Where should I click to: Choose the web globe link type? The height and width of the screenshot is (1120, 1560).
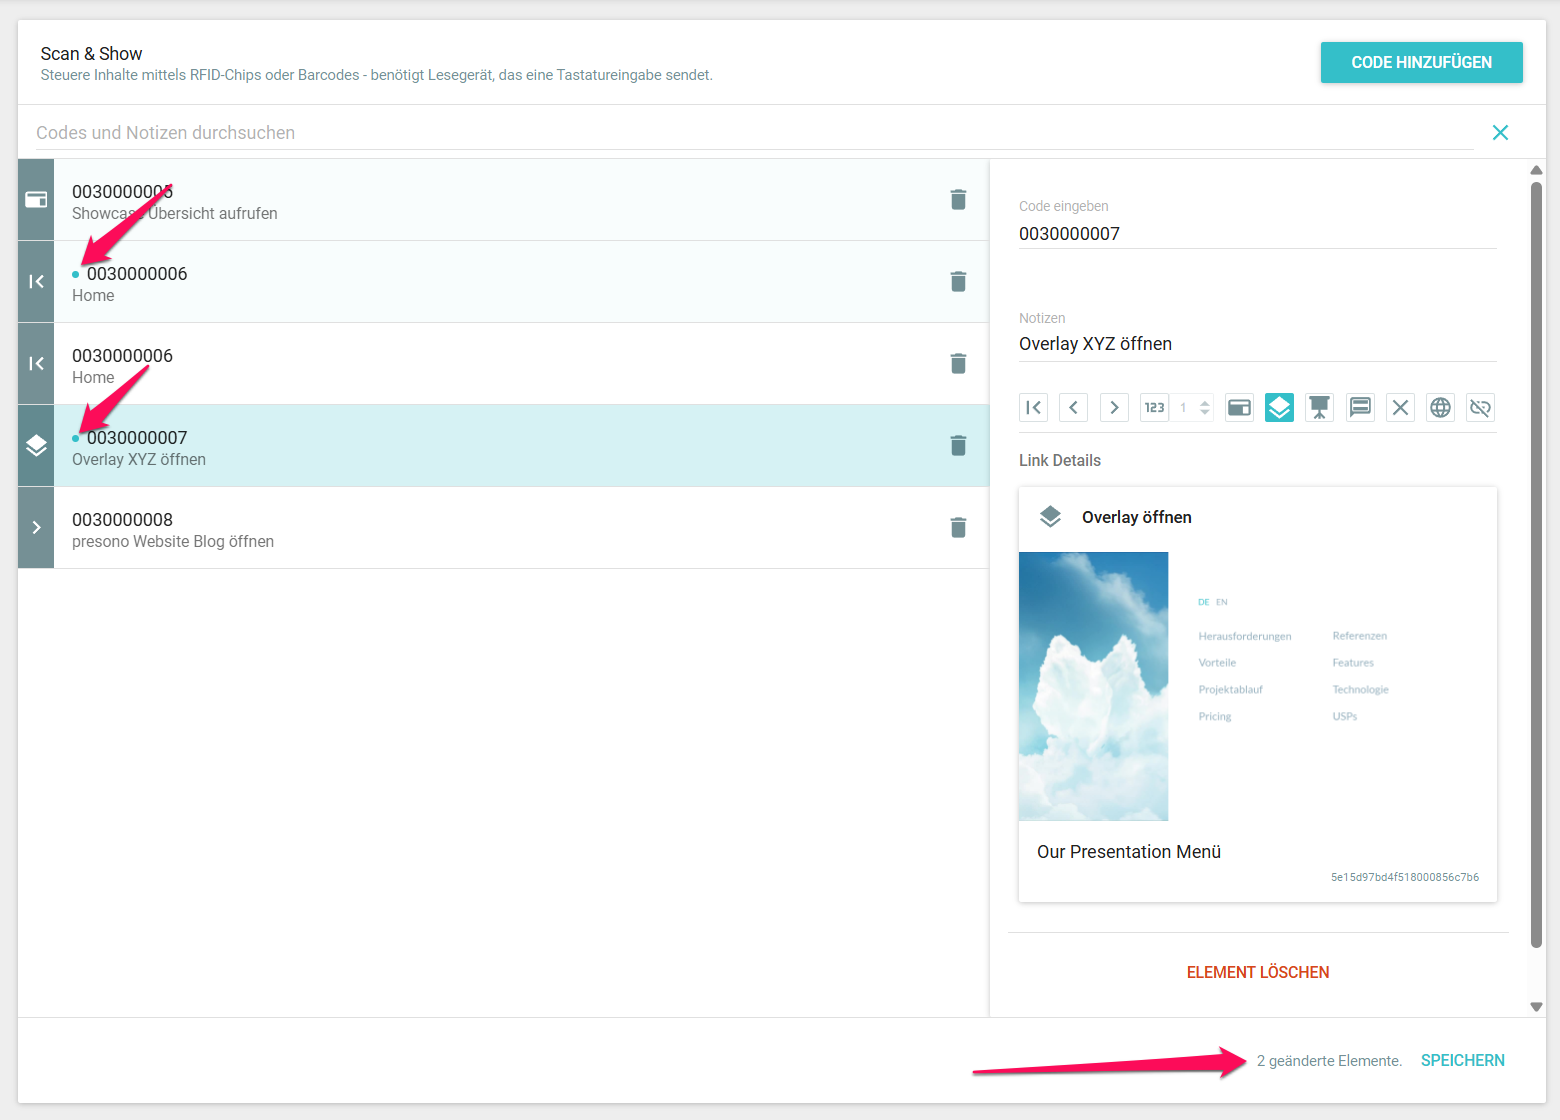click(1440, 408)
